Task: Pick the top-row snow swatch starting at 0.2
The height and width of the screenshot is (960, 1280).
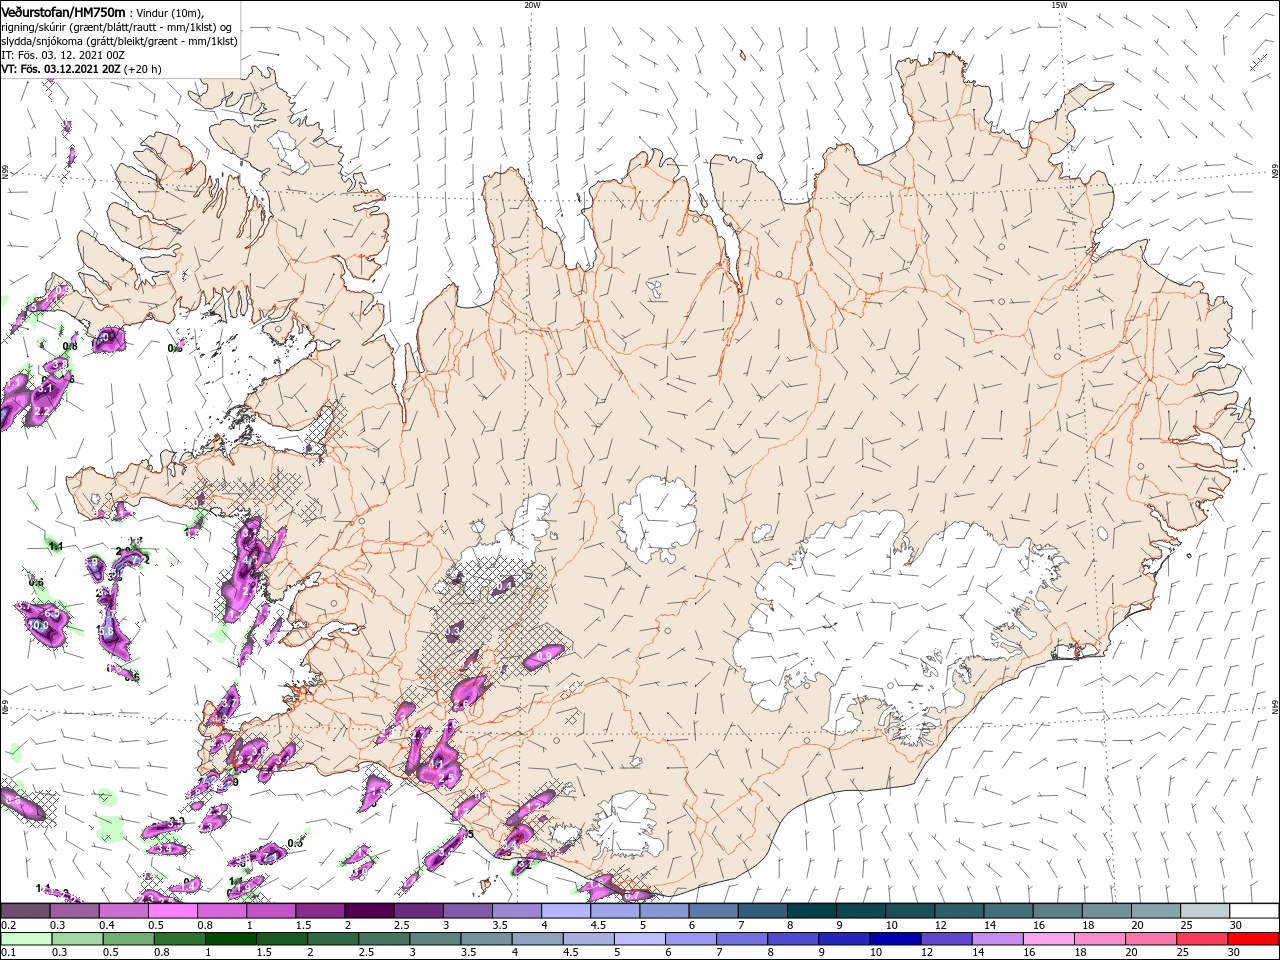Action: pos(25,911)
